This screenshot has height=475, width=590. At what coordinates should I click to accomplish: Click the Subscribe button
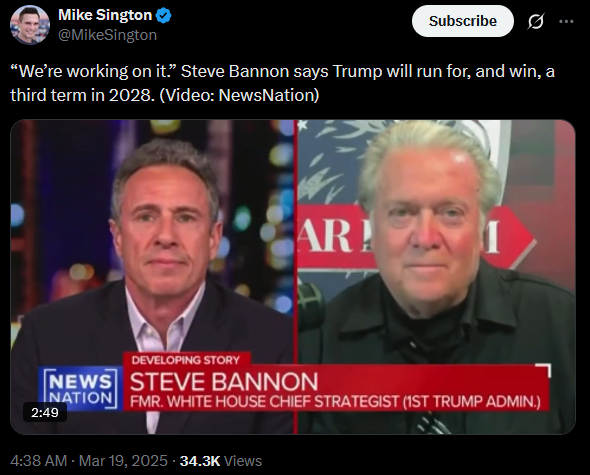[462, 21]
